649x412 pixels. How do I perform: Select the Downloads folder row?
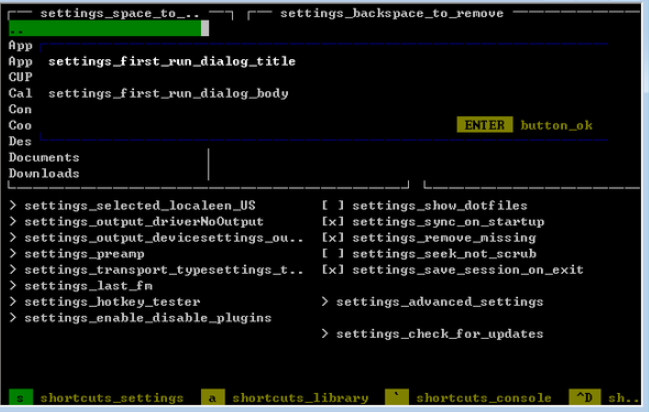click(x=44, y=173)
